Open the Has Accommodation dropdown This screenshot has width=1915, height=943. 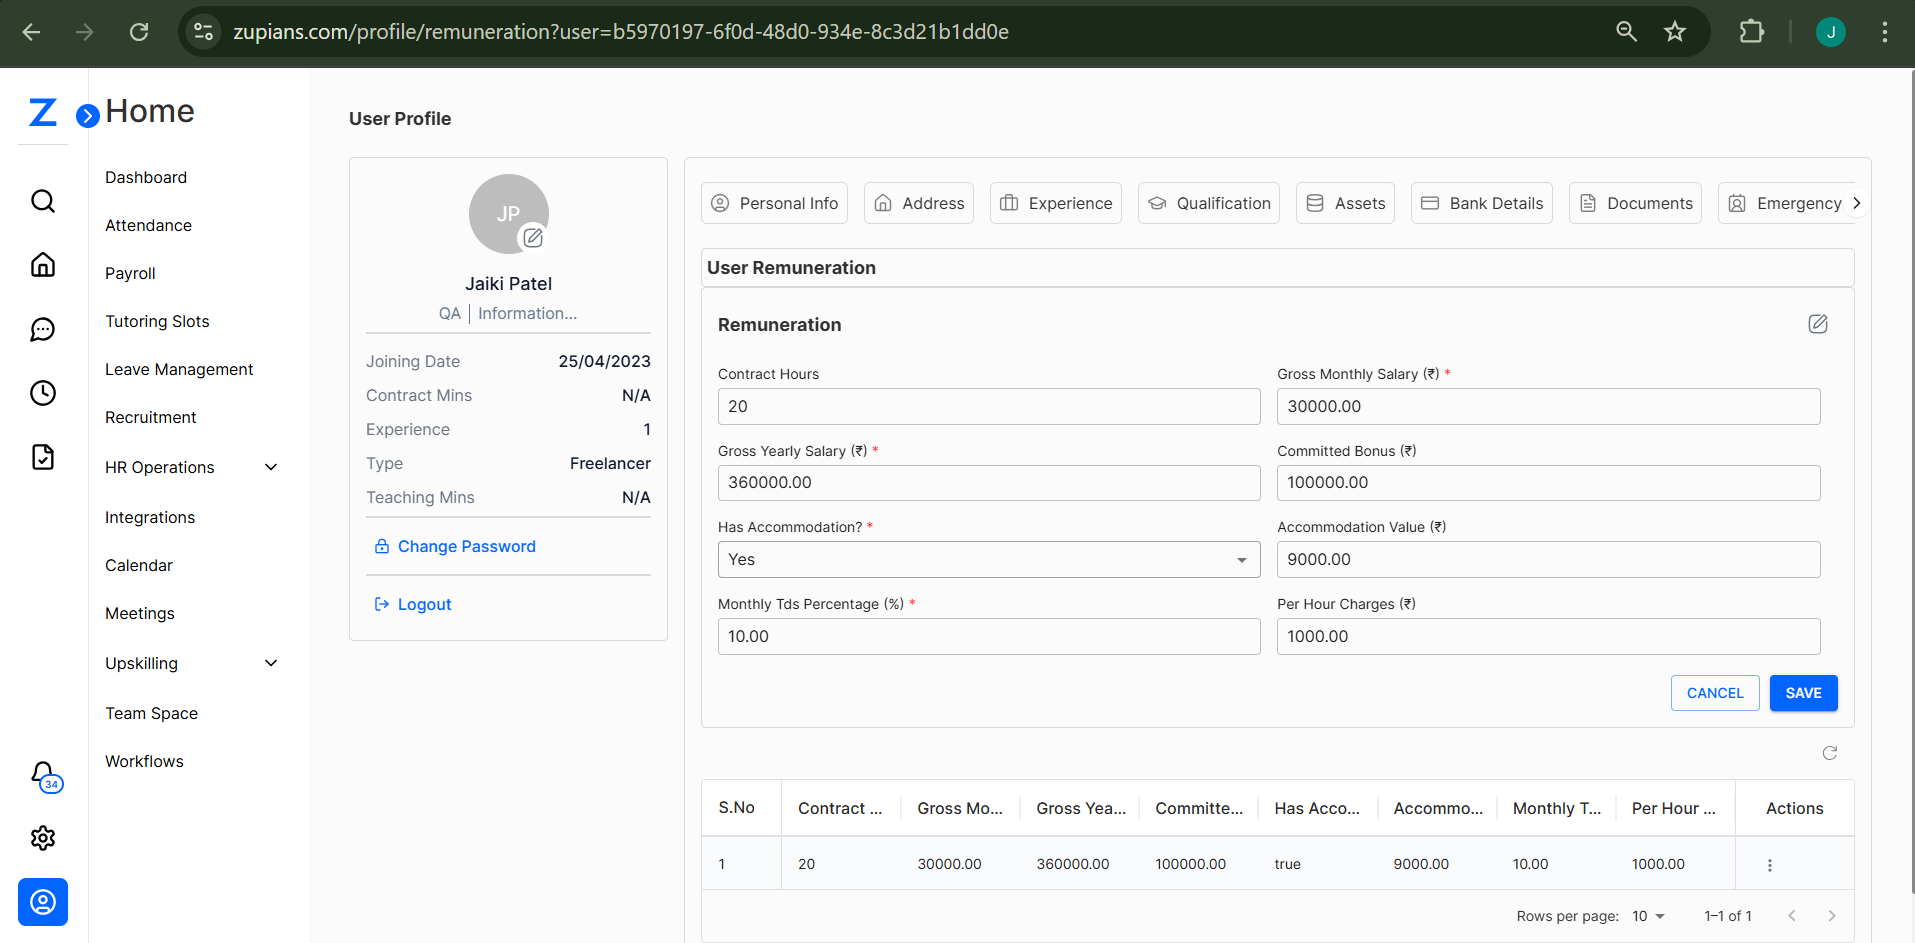[988, 560]
